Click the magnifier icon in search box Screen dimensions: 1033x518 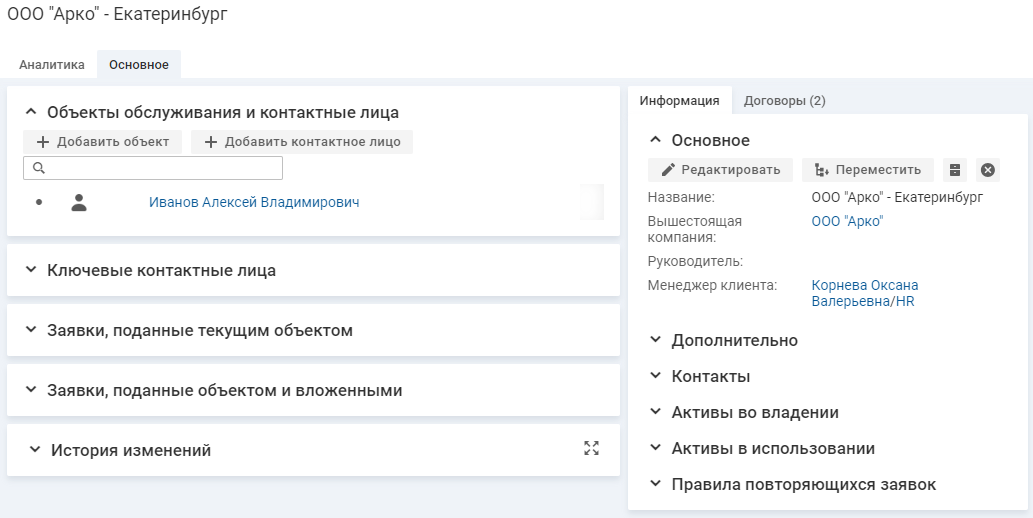(x=39, y=168)
